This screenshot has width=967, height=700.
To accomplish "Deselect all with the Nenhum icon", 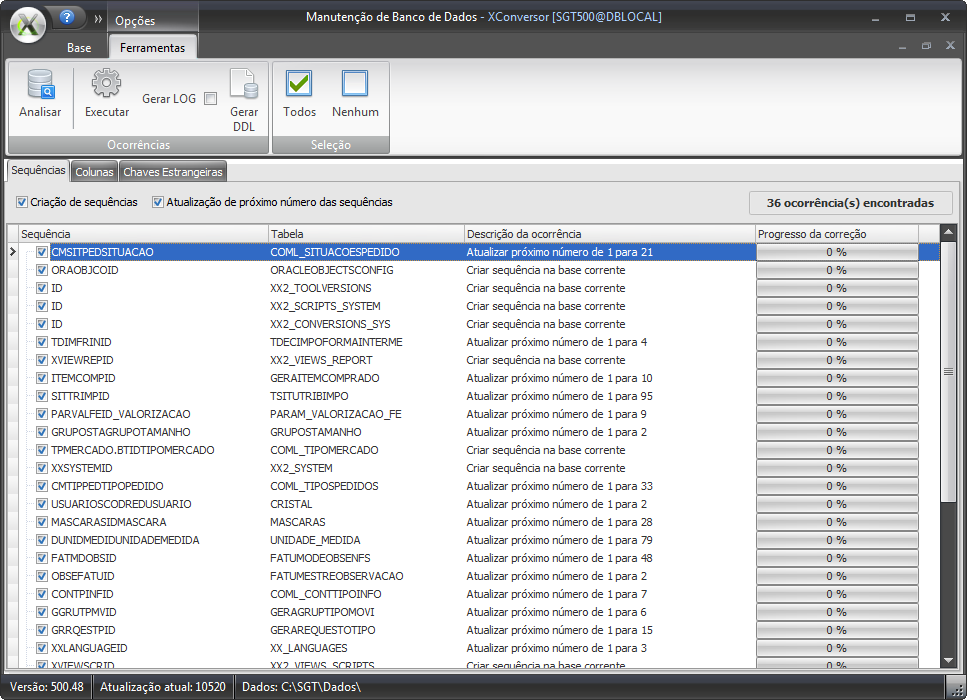I will pos(355,85).
